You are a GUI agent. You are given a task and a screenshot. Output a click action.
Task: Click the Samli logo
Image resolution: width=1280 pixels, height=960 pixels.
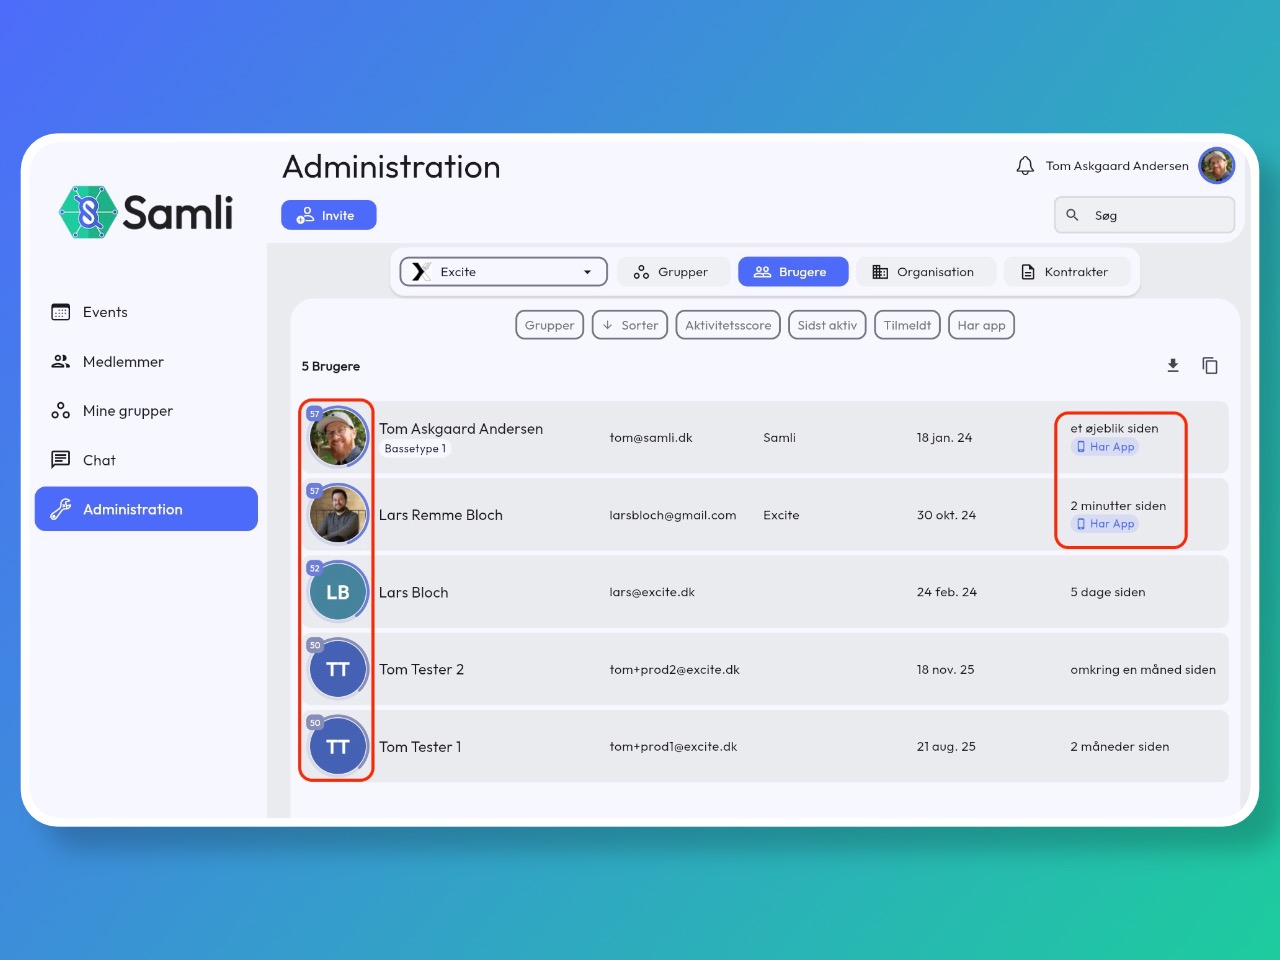click(x=146, y=212)
